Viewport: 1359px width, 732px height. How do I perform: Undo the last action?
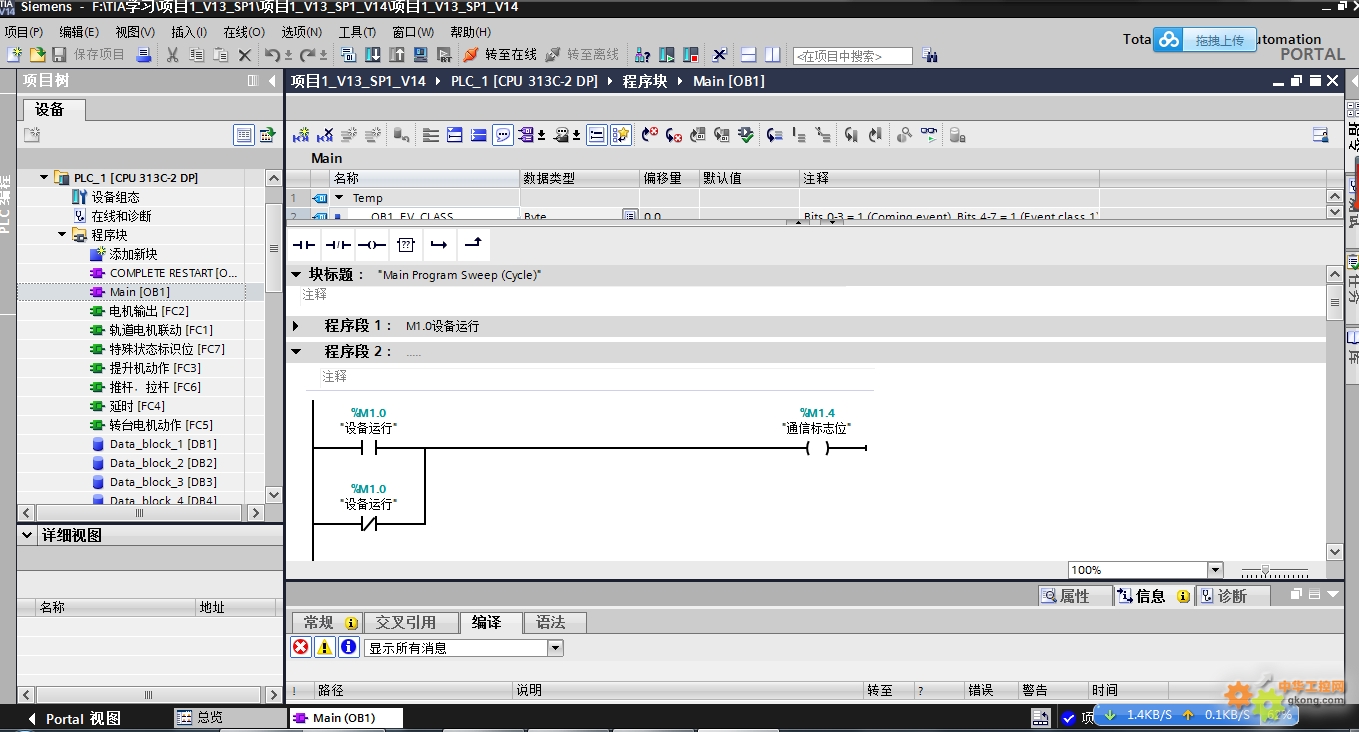pos(273,54)
